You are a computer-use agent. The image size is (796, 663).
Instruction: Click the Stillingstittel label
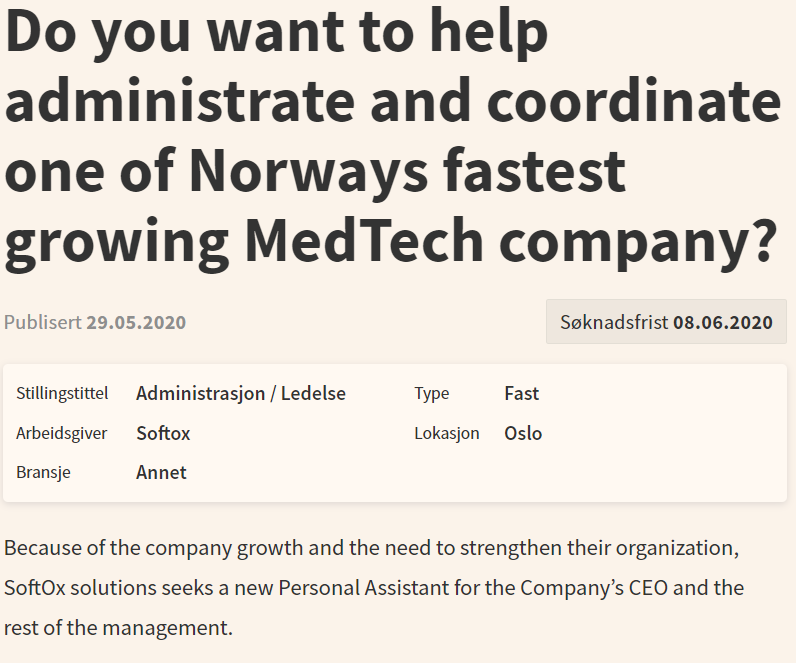click(x=62, y=393)
